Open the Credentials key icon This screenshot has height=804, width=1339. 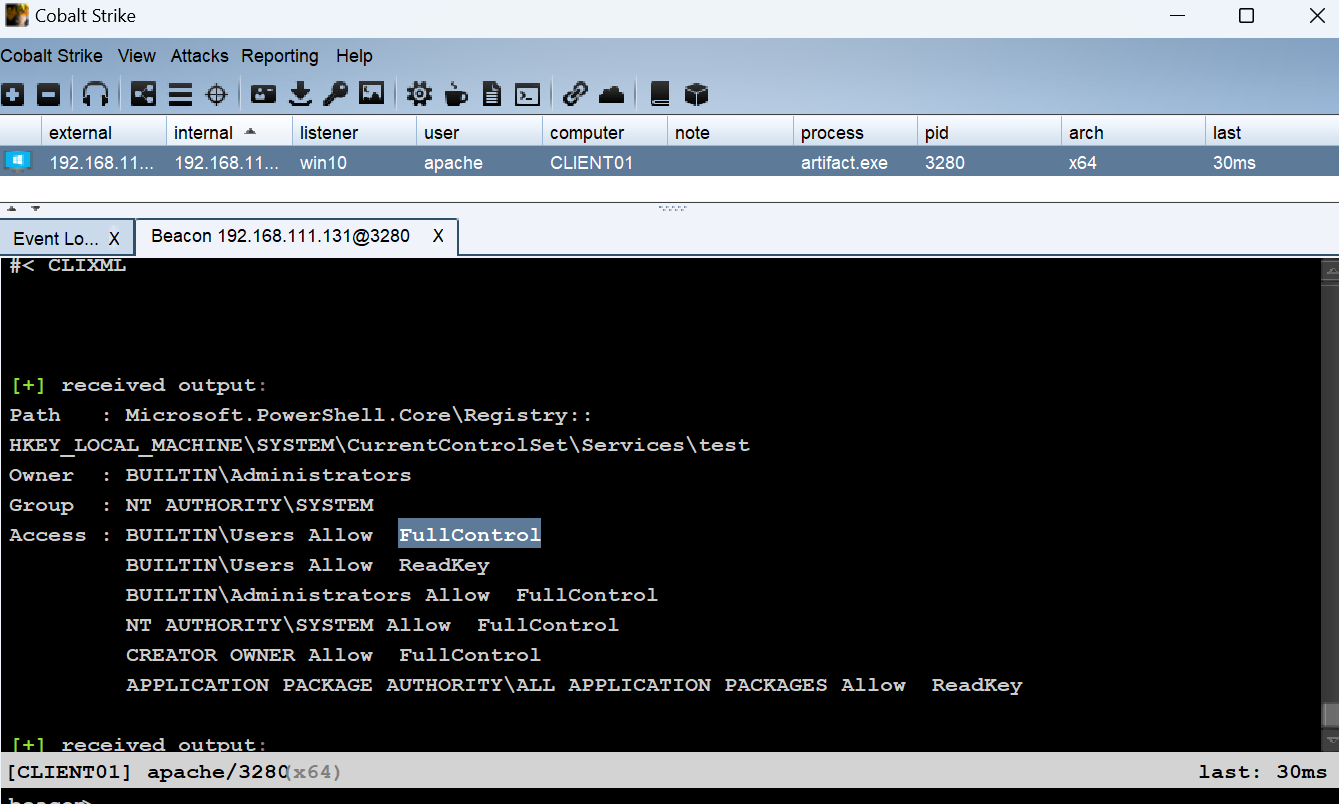[x=335, y=94]
